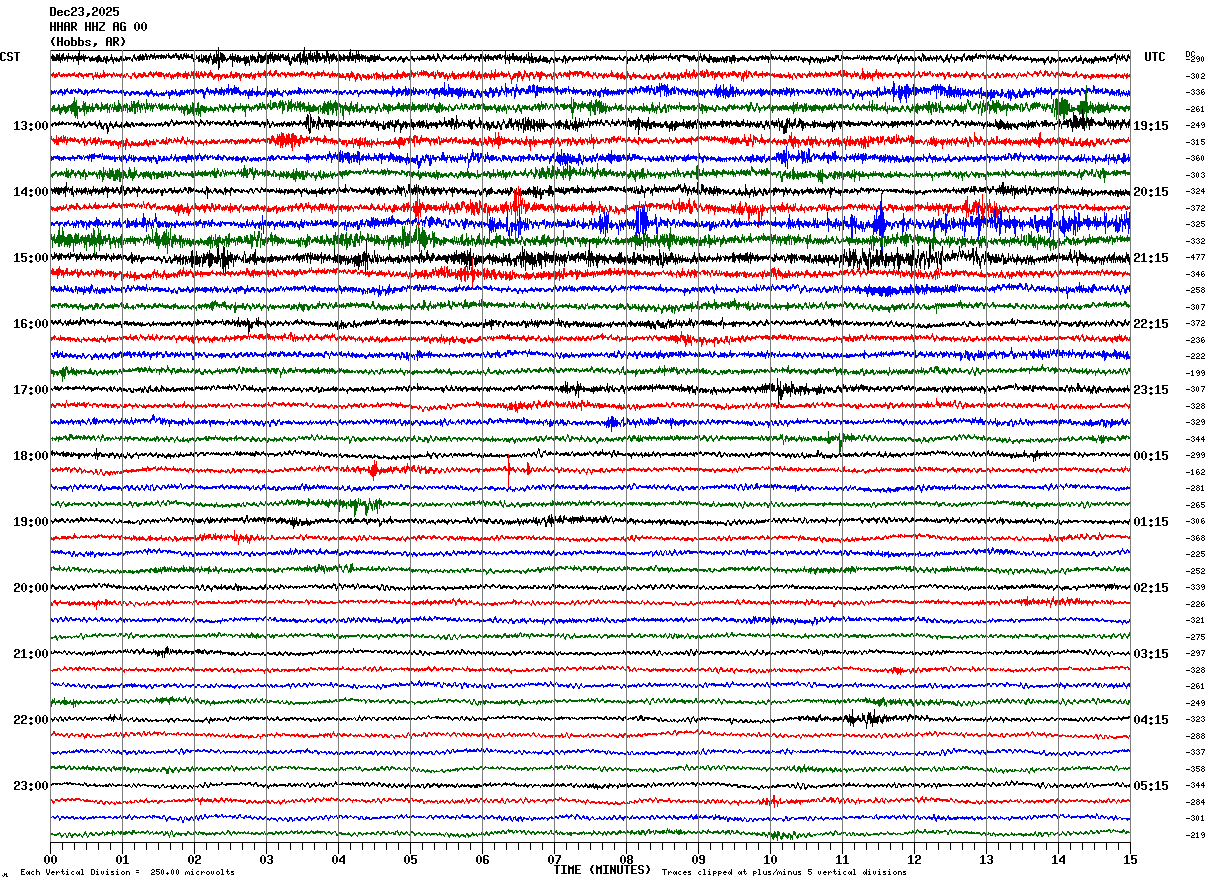Click minute tick label 10
This screenshot has height=886, width=1210.
coord(770,859)
